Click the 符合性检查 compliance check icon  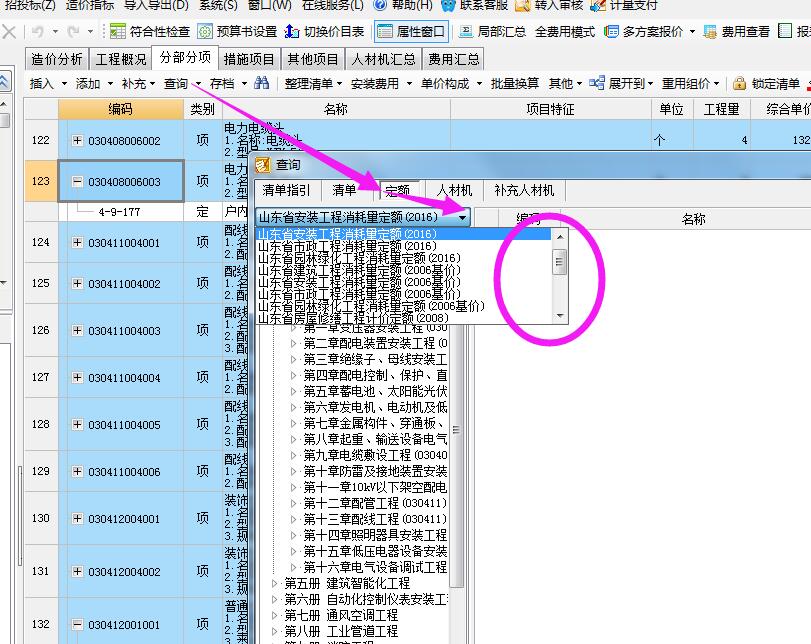coord(117,32)
